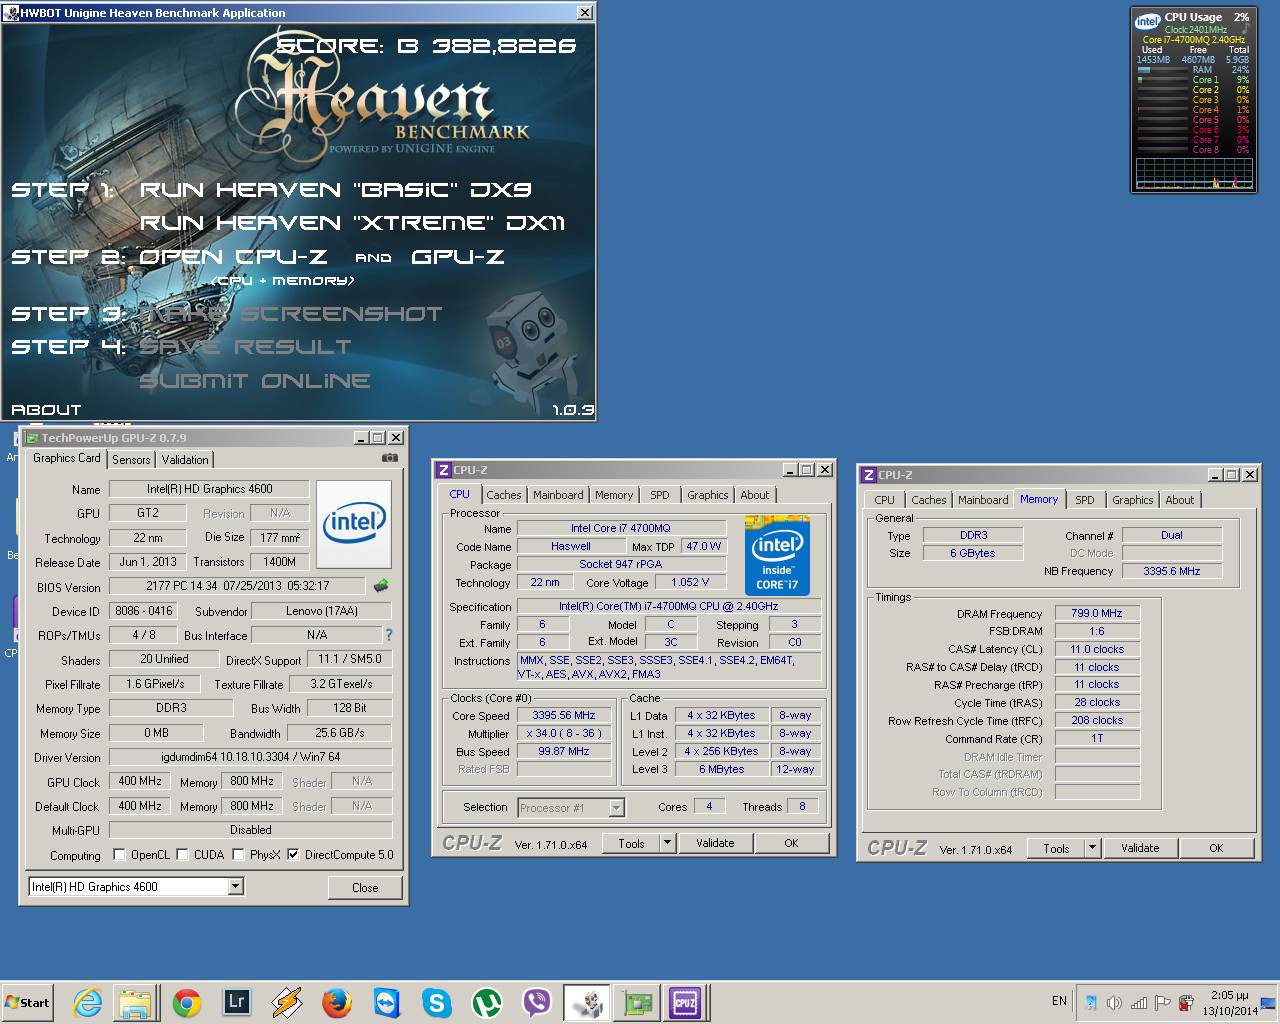Open Winamp lightning-bolt taskbar icon
Screen dimensions: 1280x1024
coord(286,1002)
